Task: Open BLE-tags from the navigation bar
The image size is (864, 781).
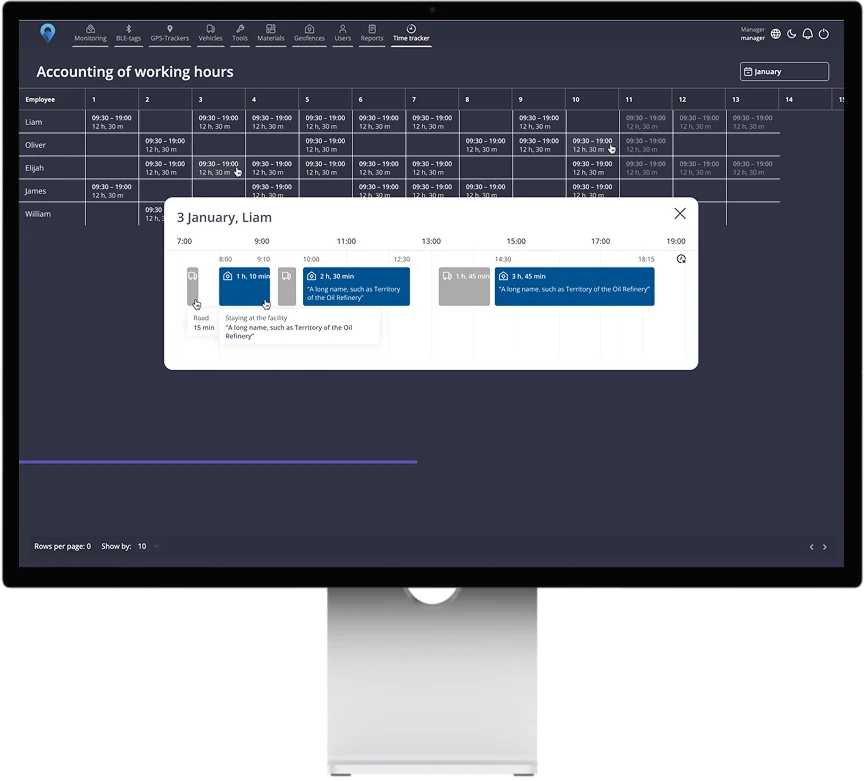Action: (x=128, y=34)
